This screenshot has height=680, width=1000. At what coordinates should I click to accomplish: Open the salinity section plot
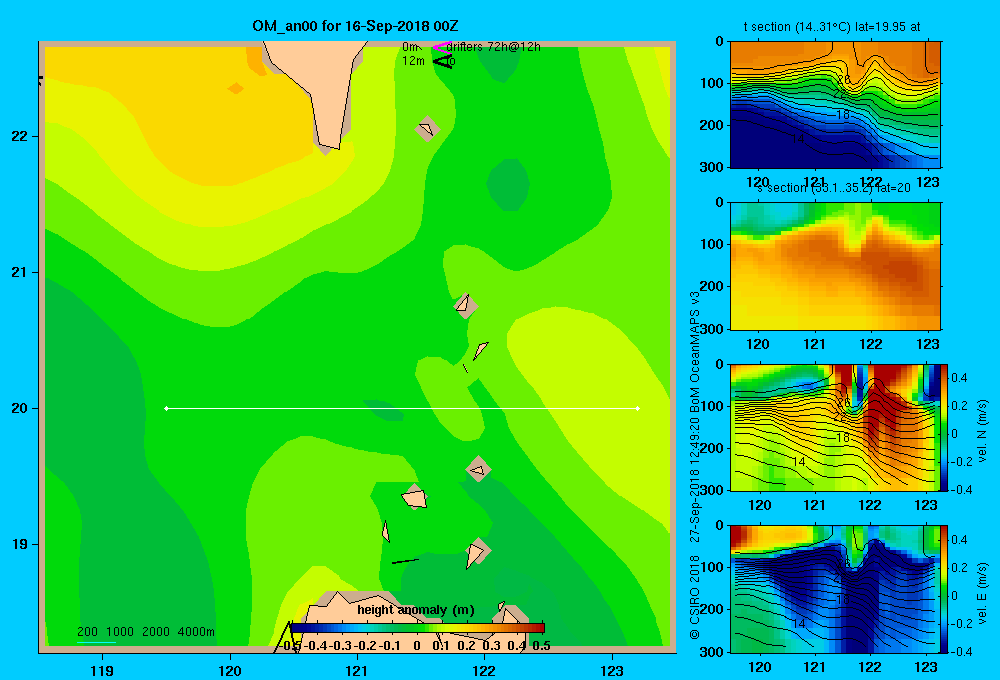[x=835, y=265]
